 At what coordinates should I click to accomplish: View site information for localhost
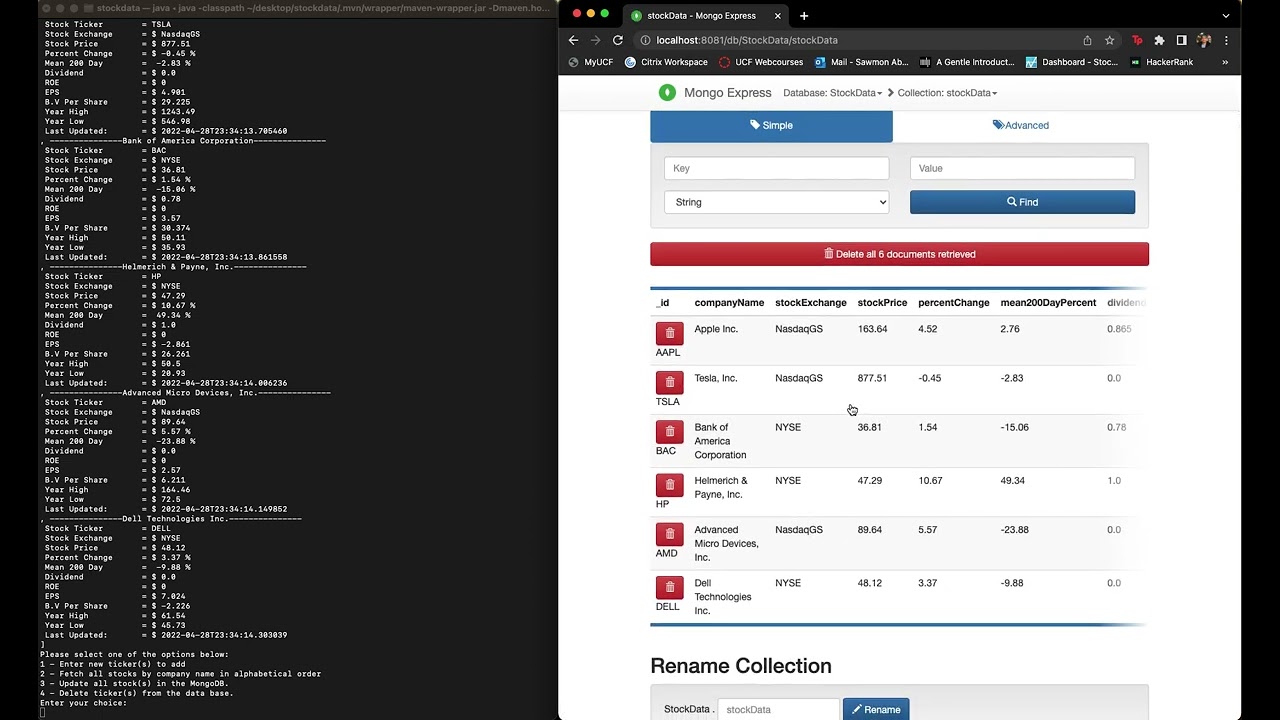pyautogui.click(x=645, y=40)
